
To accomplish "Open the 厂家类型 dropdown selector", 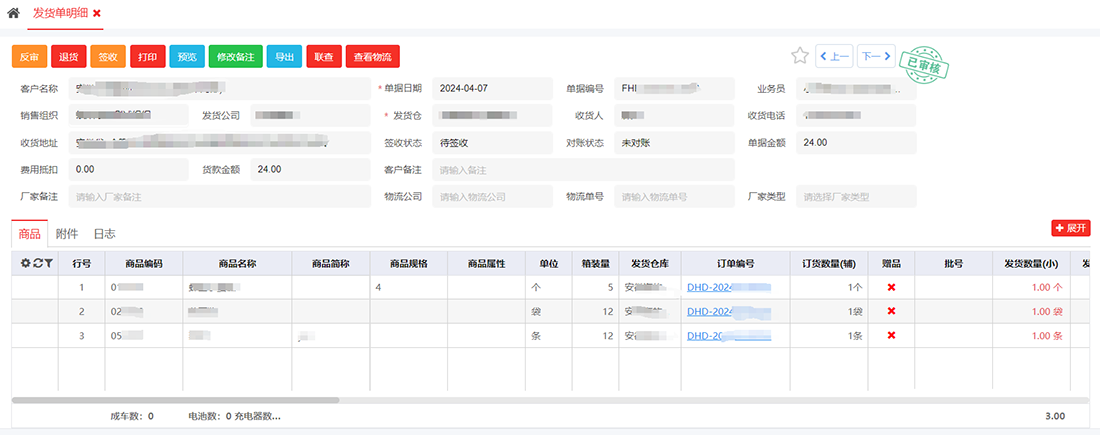I will click(x=855, y=197).
